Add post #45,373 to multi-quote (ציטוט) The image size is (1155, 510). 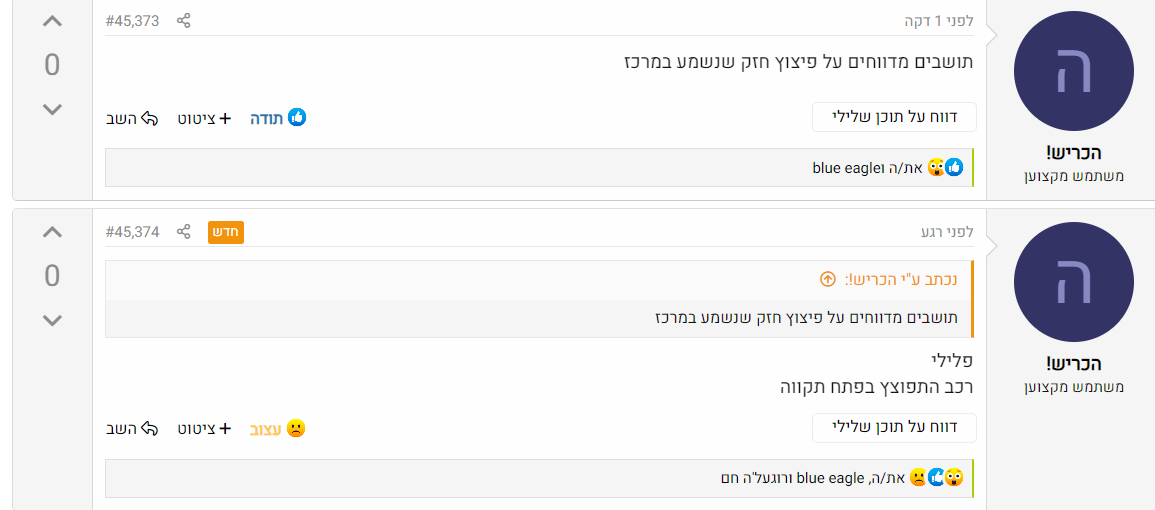(x=204, y=118)
